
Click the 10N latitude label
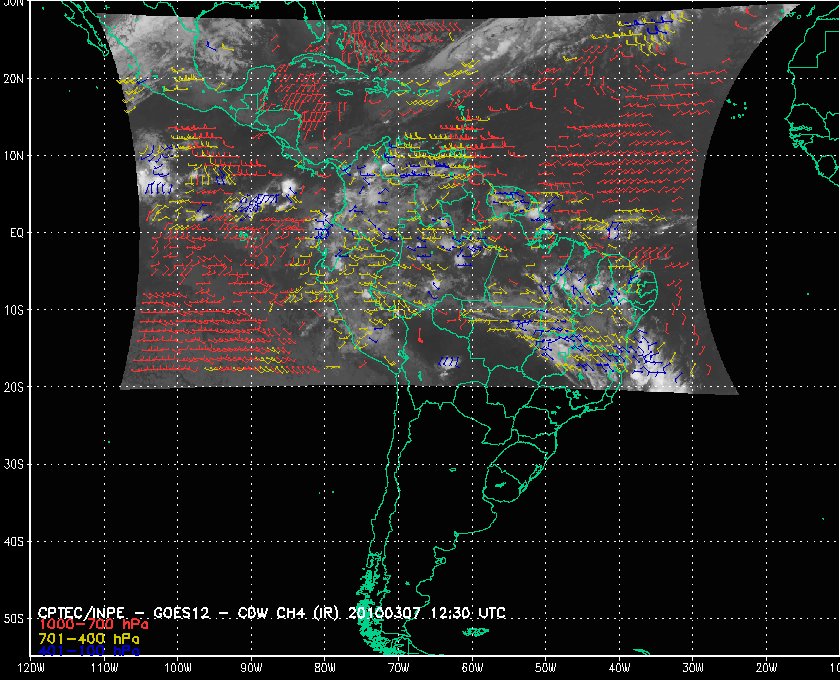[13, 155]
